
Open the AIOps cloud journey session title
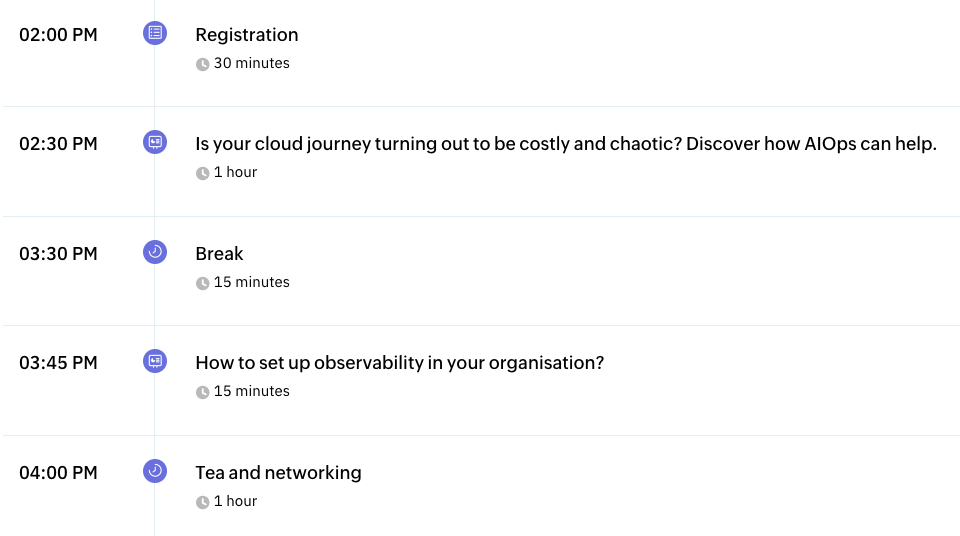(x=566, y=144)
